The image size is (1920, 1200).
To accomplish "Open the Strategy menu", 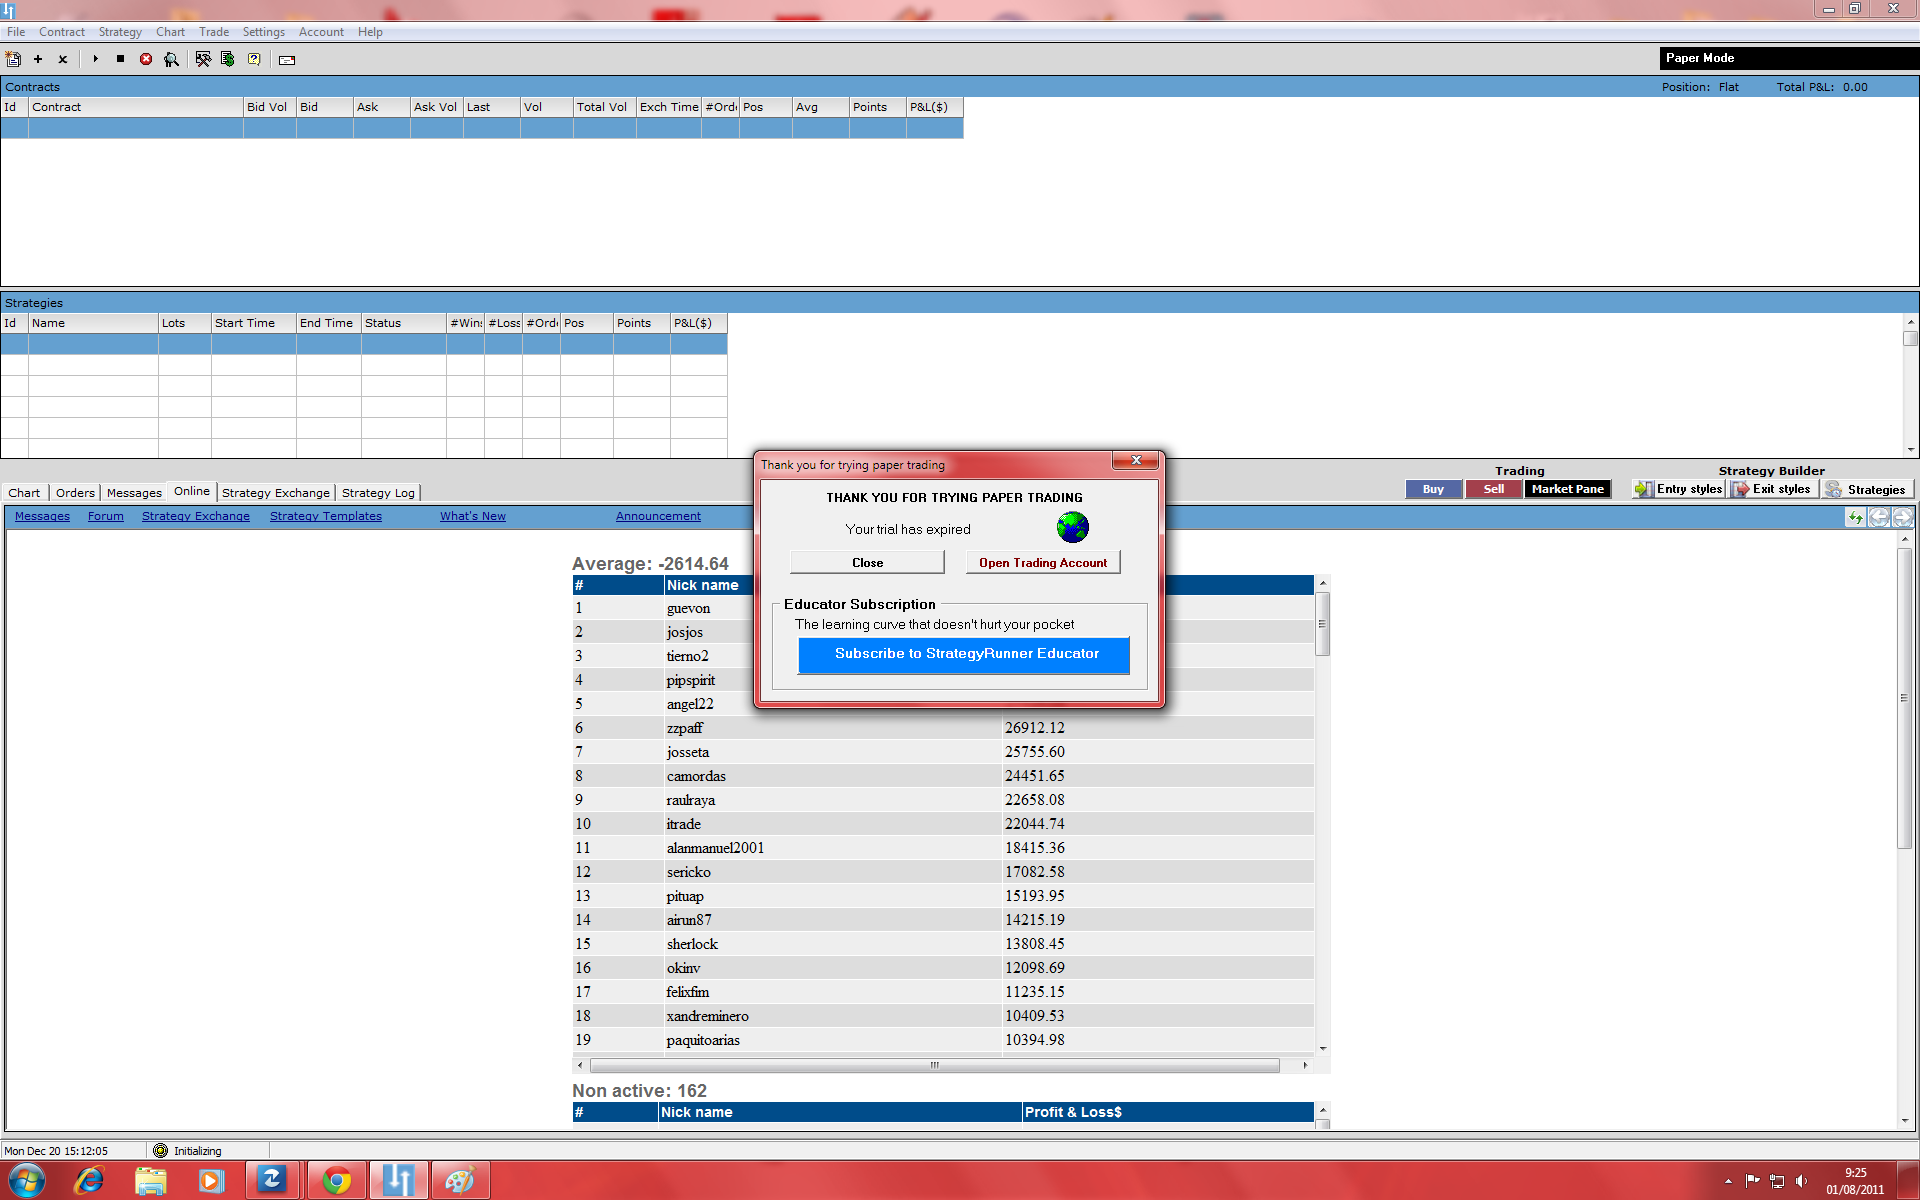I will [120, 32].
